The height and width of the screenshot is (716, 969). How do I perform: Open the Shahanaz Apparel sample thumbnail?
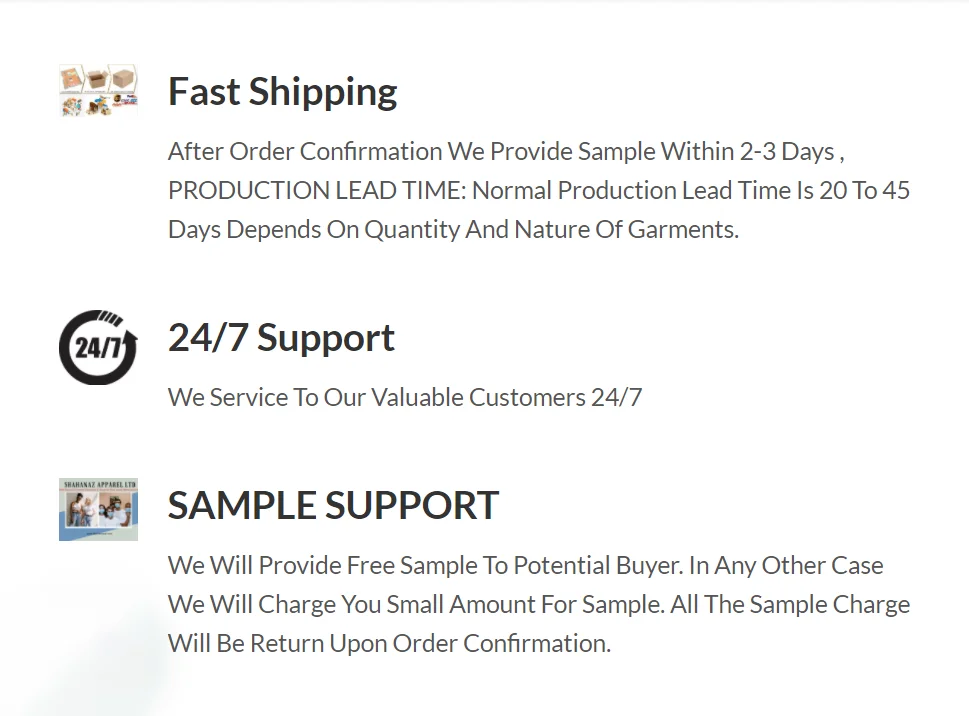[x=98, y=509]
